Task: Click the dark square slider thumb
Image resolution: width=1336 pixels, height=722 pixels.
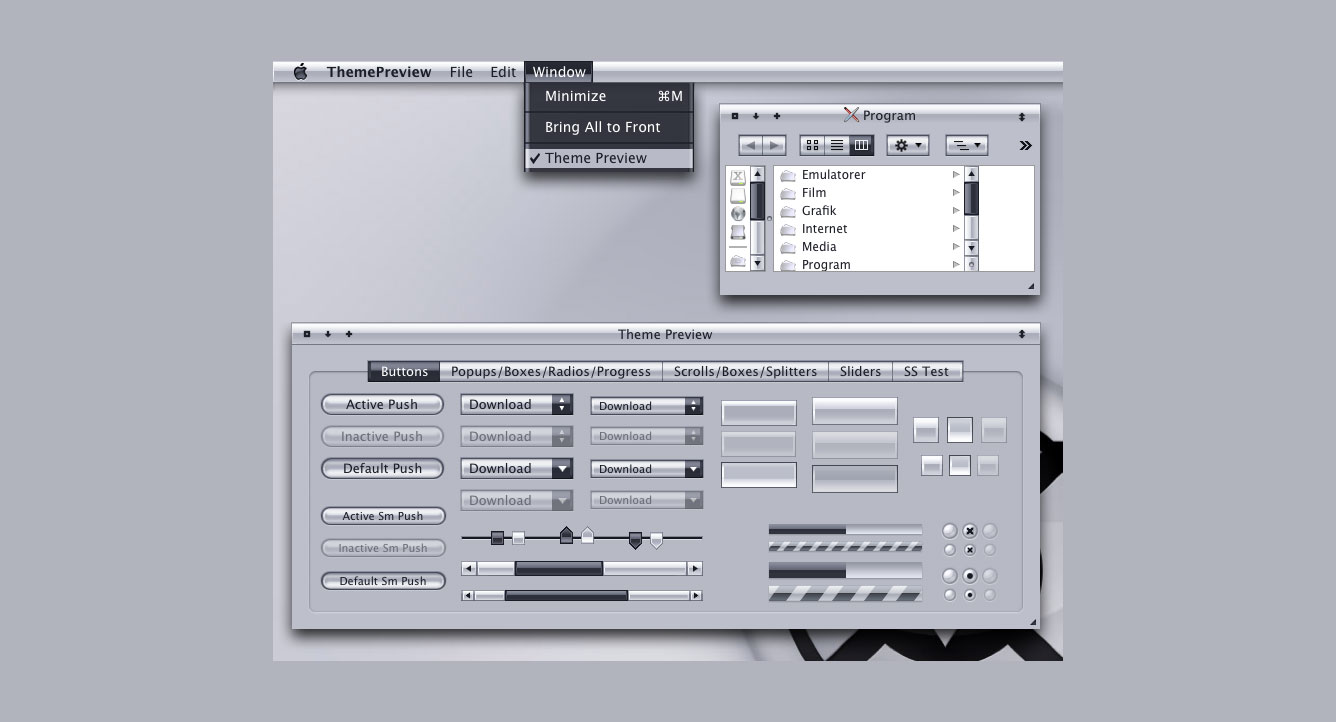Action: tap(497, 538)
